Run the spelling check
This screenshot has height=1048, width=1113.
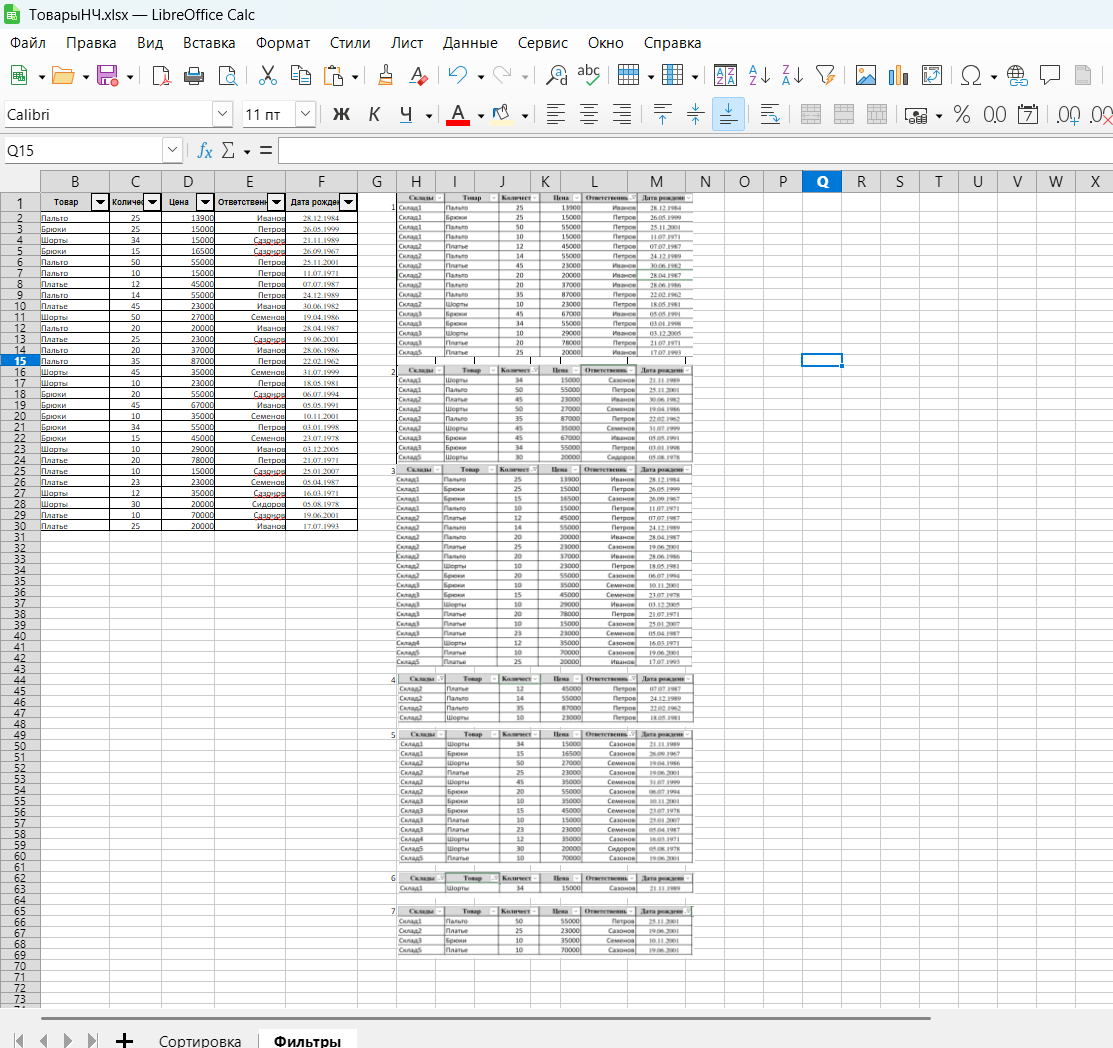pos(588,75)
